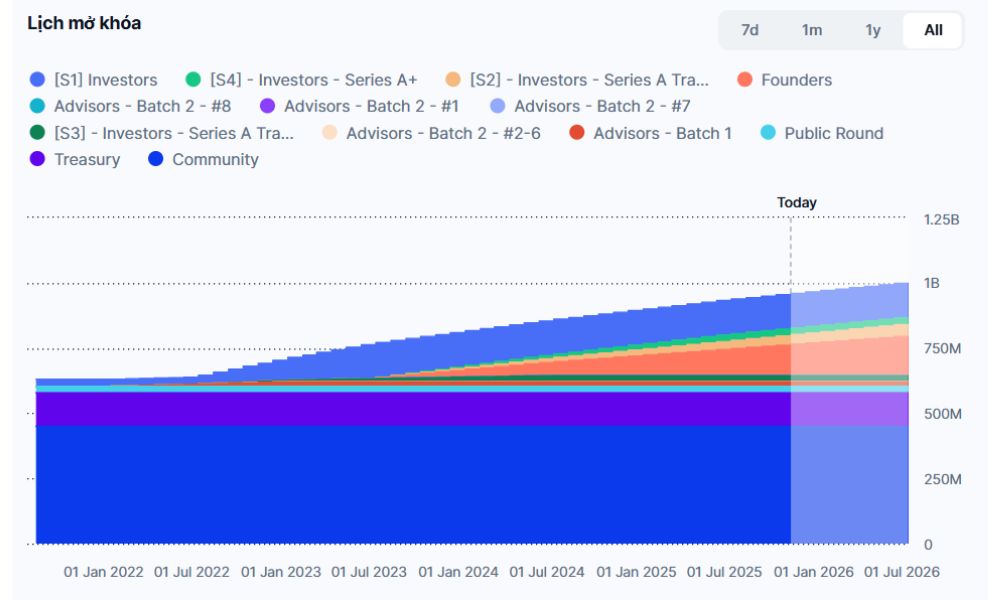Toggle Advisors - Batch 1 legend entry
Screen dimensions: 1000x600
tap(662, 133)
